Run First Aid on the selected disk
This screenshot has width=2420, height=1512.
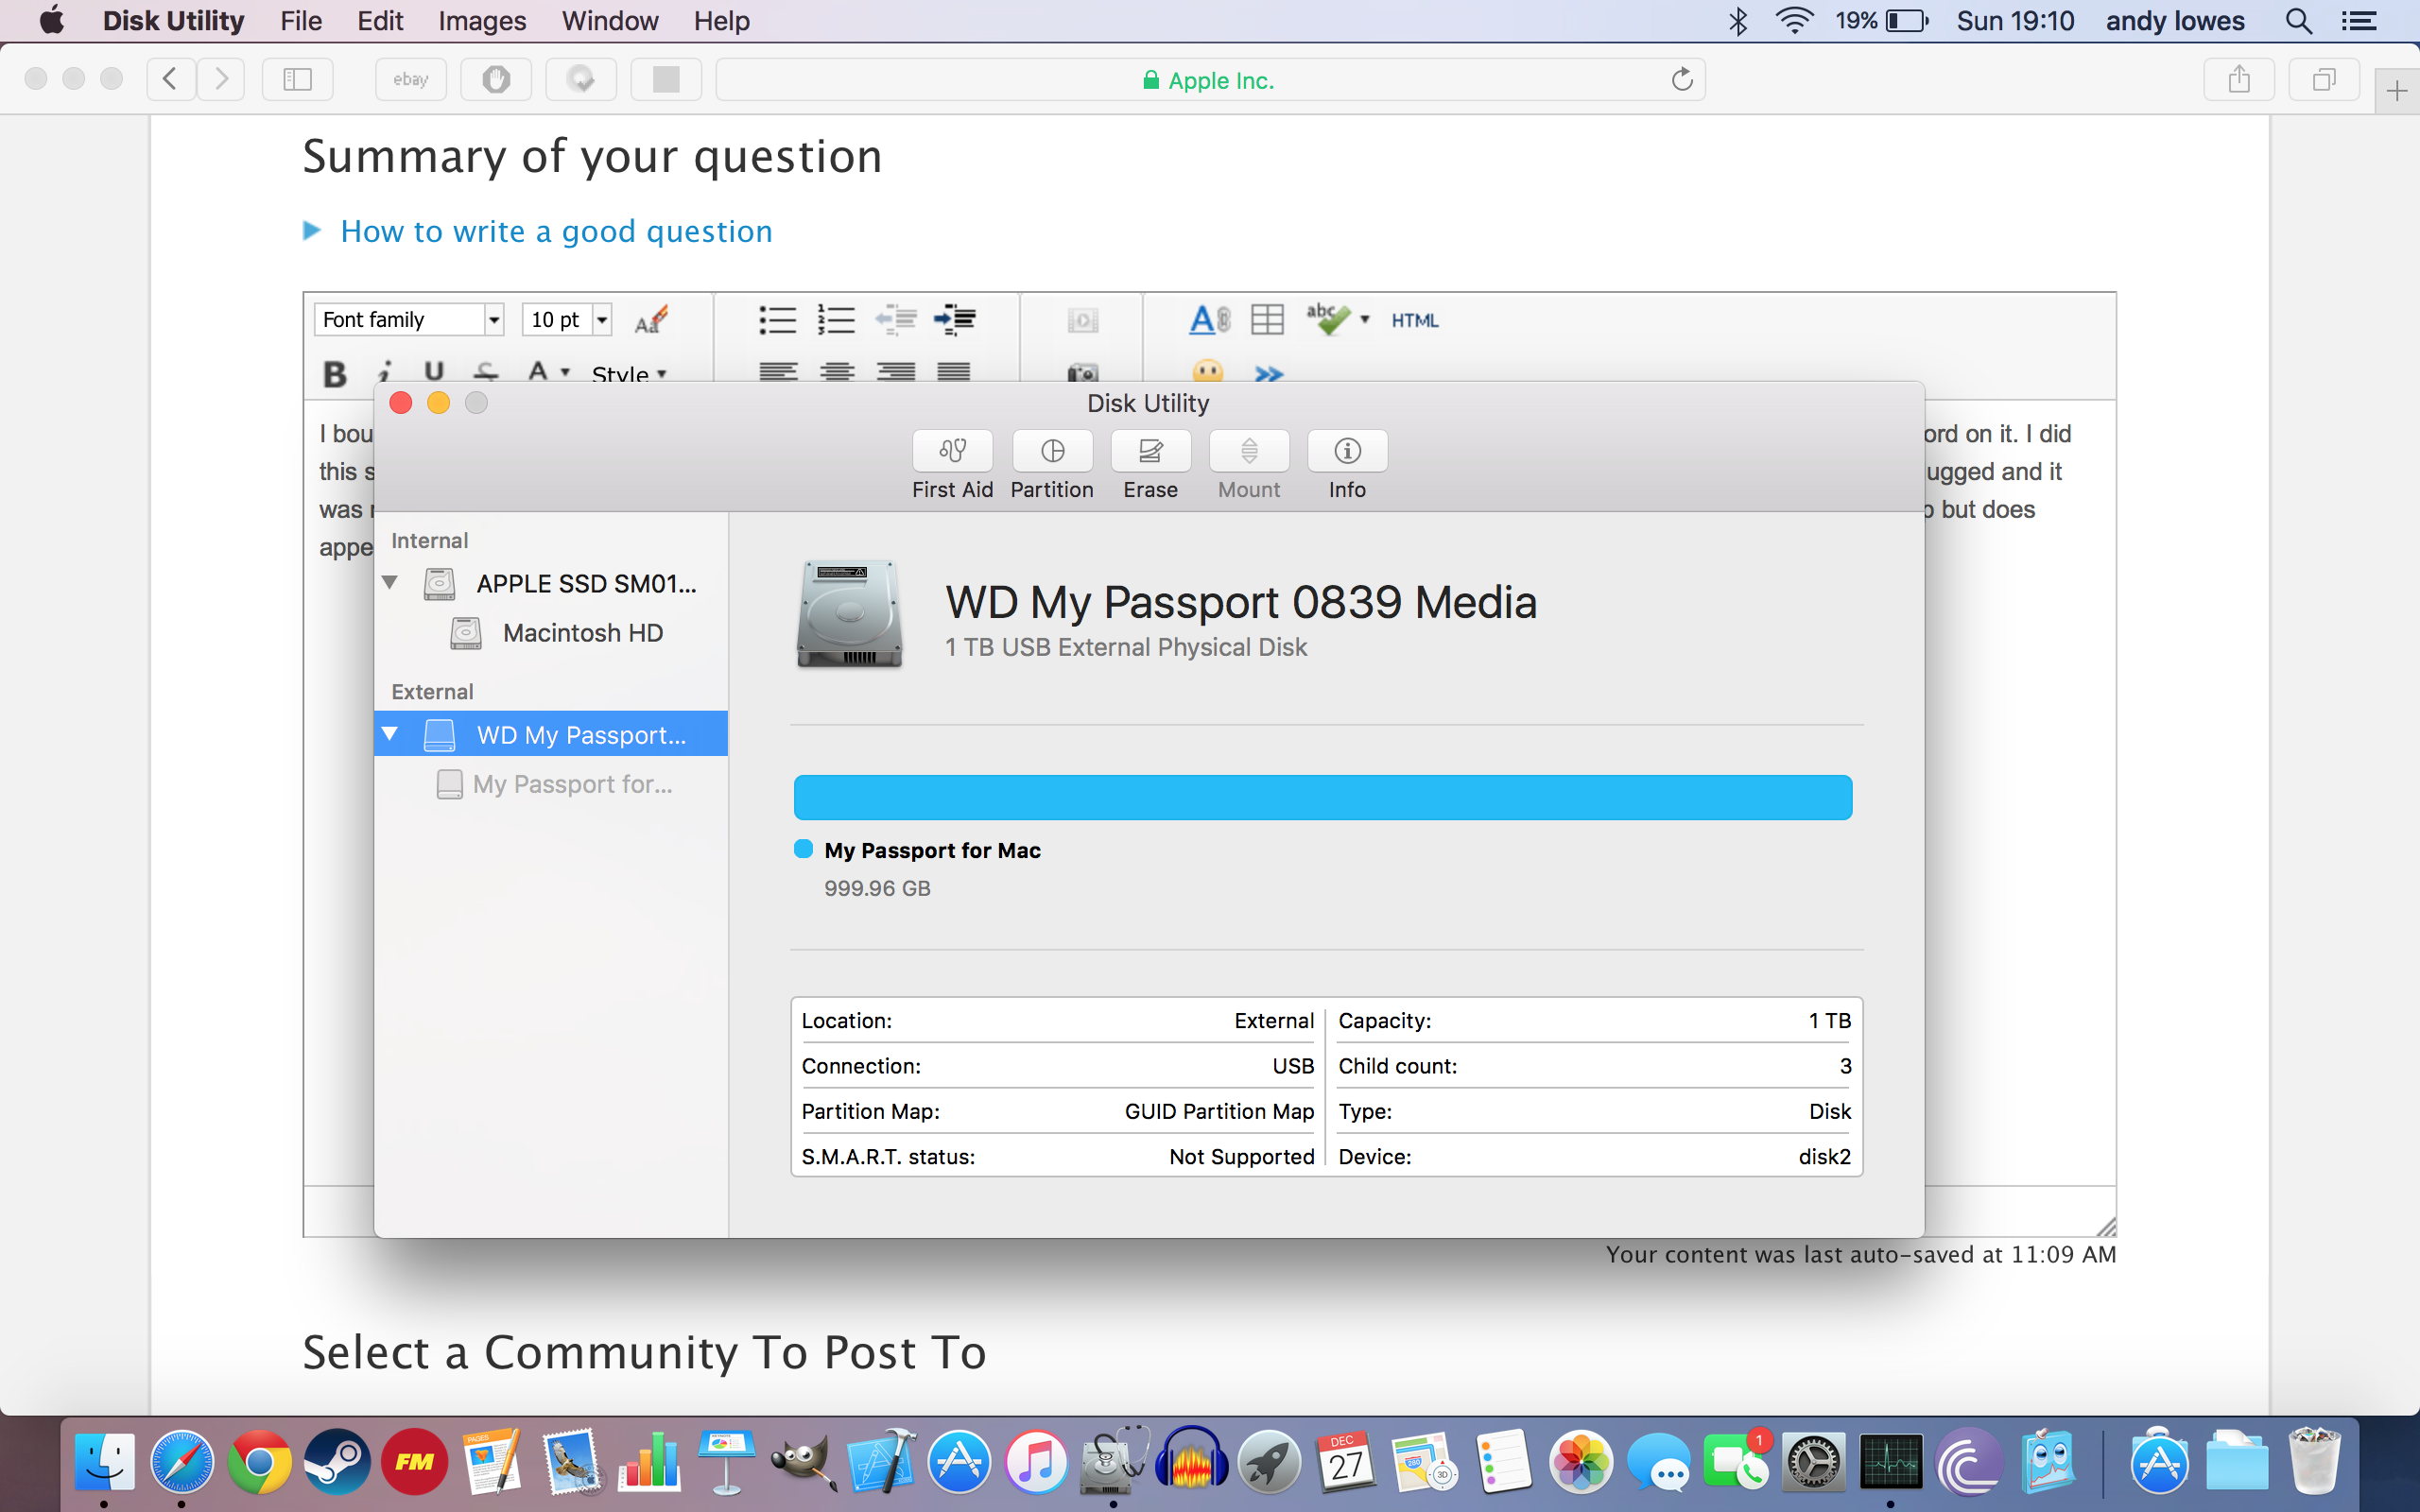click(952, 451)
